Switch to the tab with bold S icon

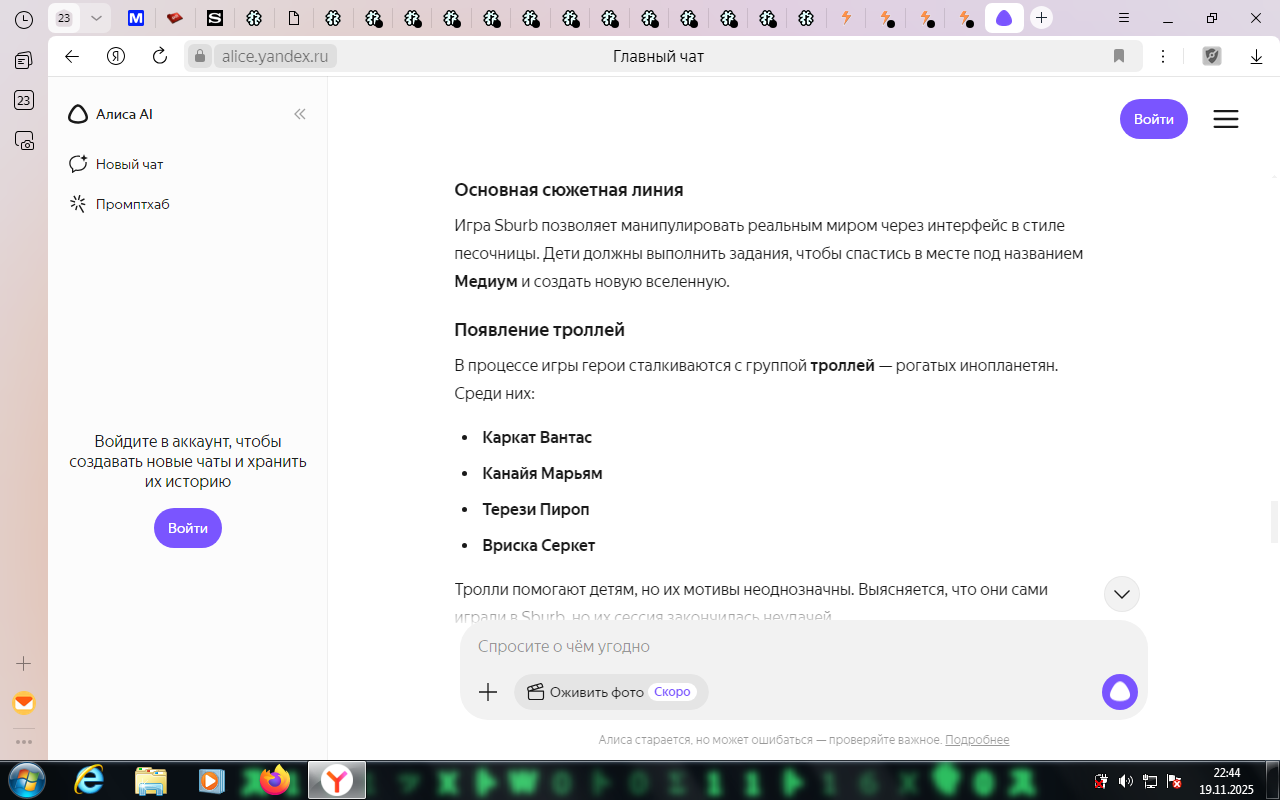point(215,18)
